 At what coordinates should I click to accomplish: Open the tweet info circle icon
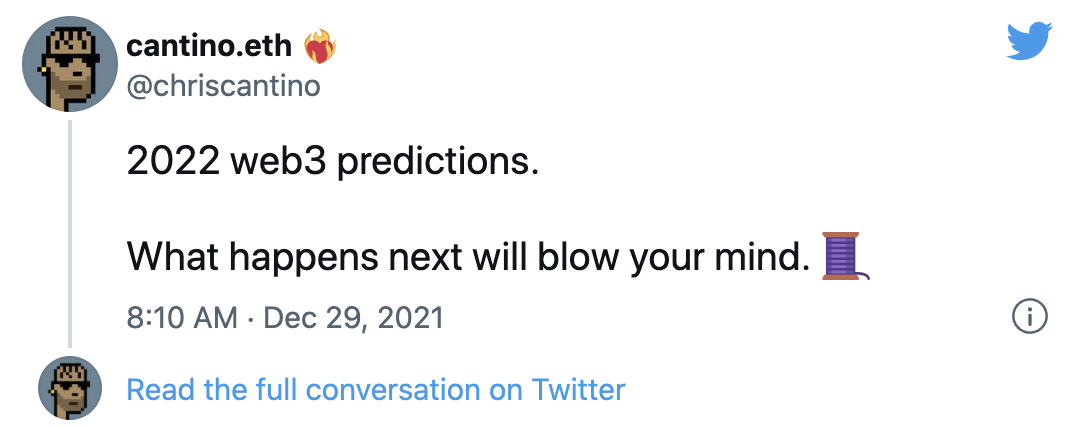point(1030,318)
